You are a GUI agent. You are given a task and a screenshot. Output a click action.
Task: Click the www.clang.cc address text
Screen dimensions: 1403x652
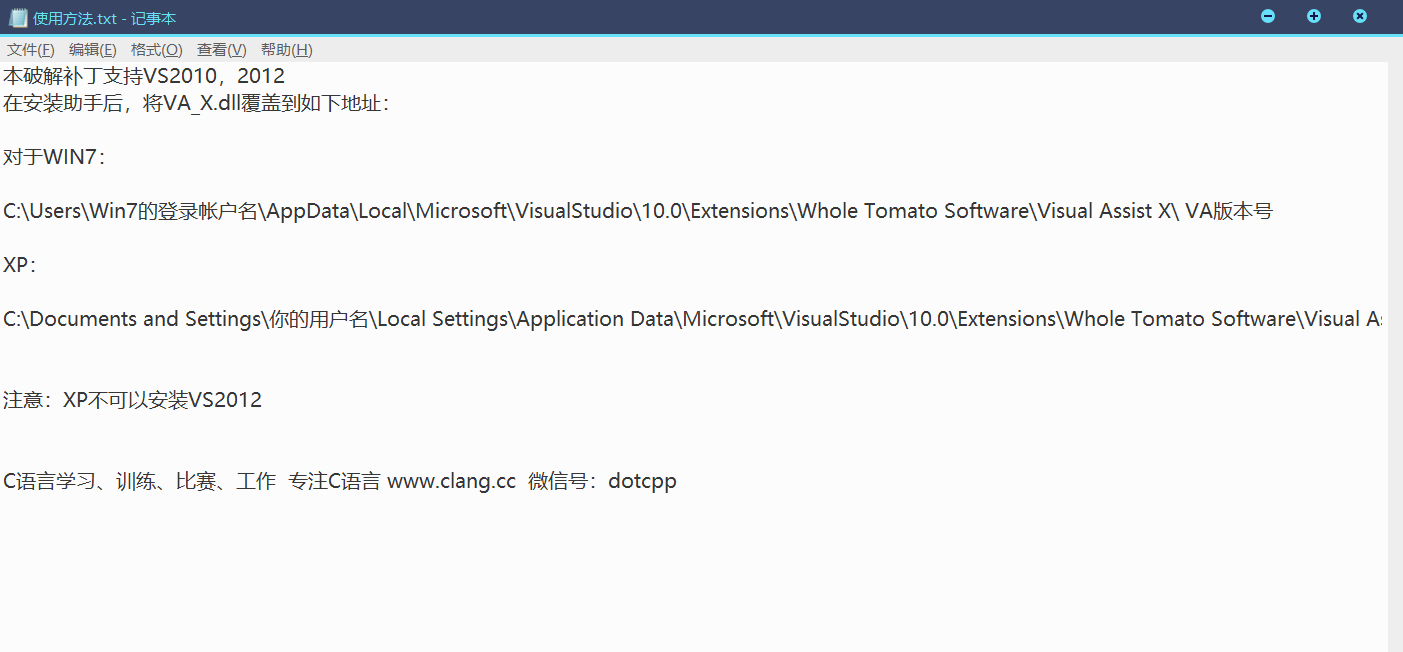tap(451, 481)
